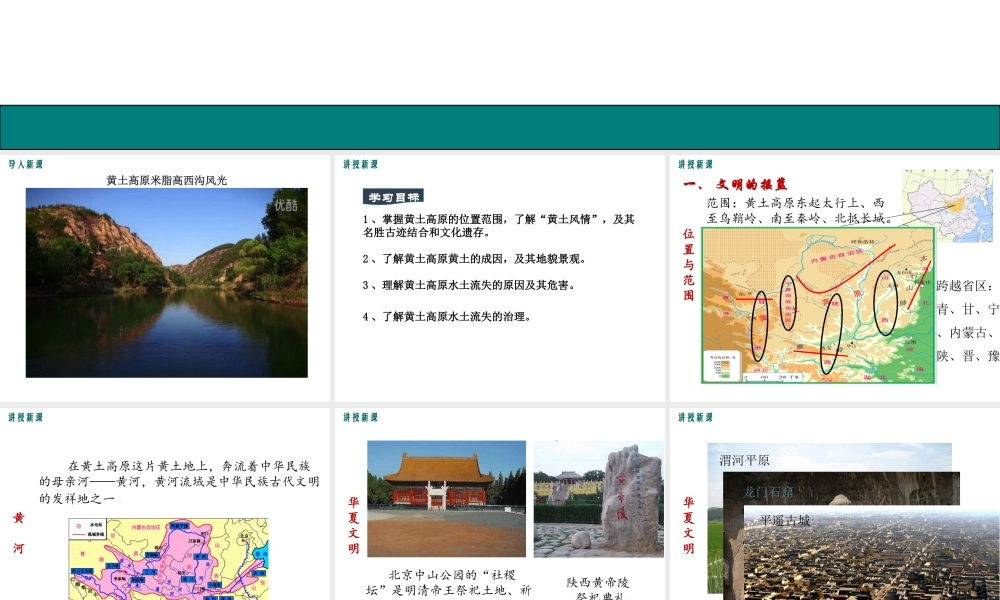Open the 文明的摇篮 map slide
Screen dimensions: 1000x600
[835, 278]
